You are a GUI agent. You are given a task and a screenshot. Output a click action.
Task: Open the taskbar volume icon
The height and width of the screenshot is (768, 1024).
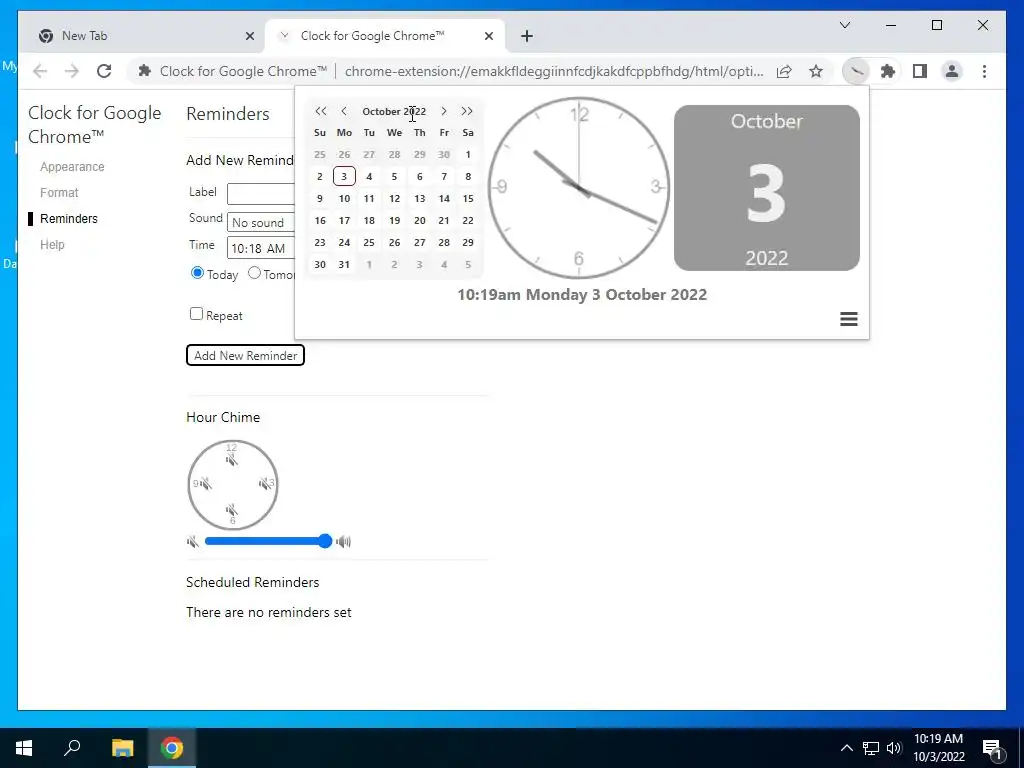pos(894,748)
